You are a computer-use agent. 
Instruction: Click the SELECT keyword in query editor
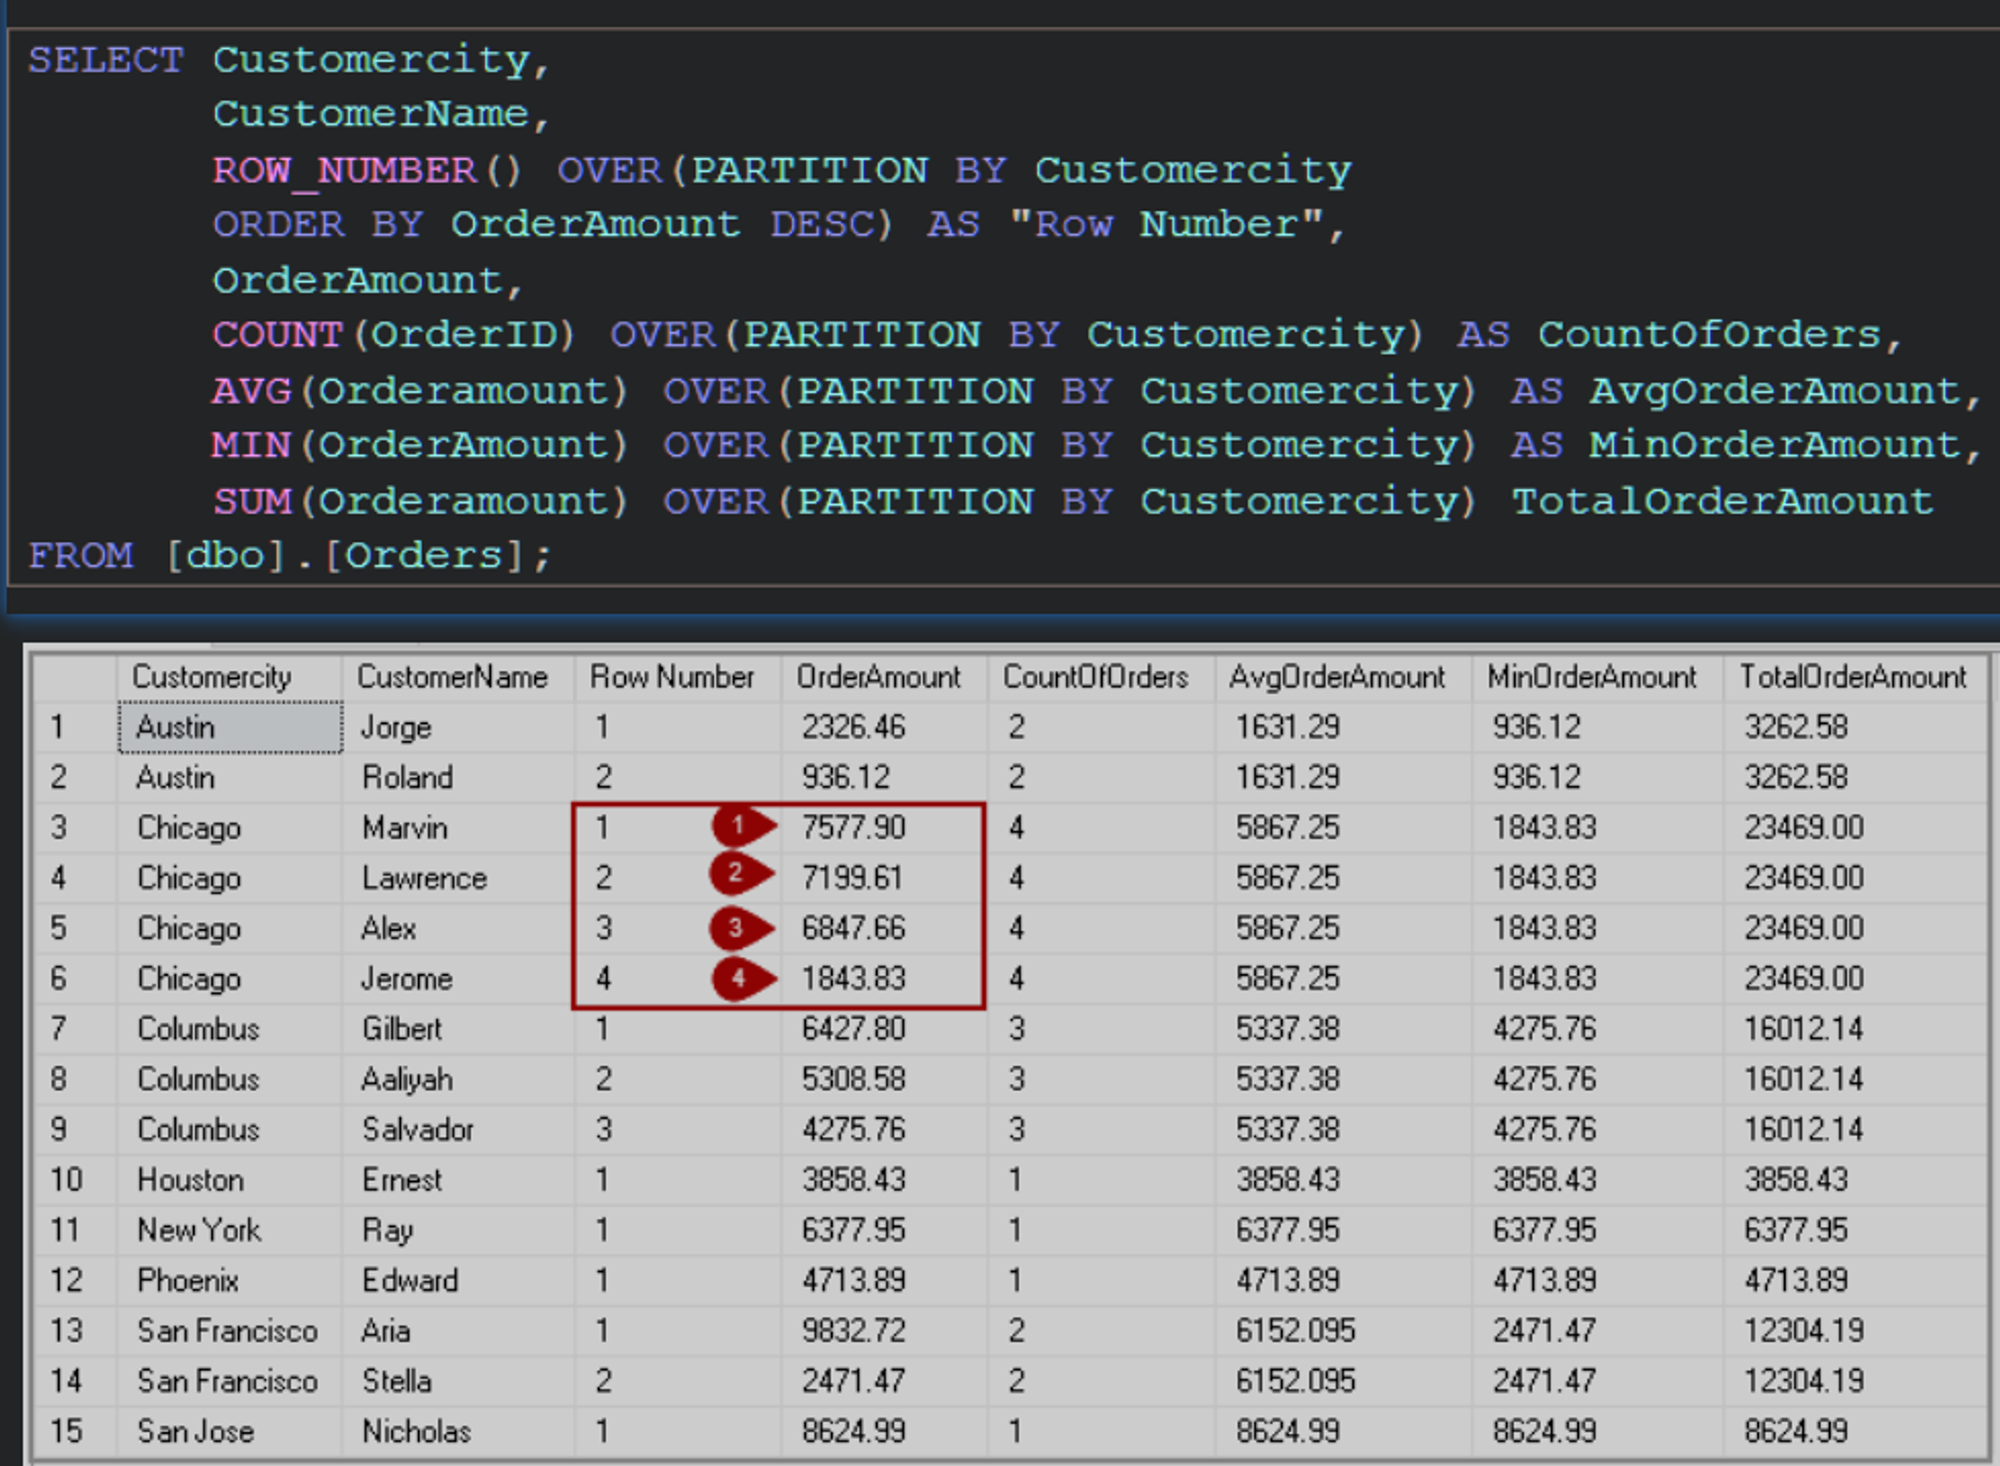tap(106, 60)
